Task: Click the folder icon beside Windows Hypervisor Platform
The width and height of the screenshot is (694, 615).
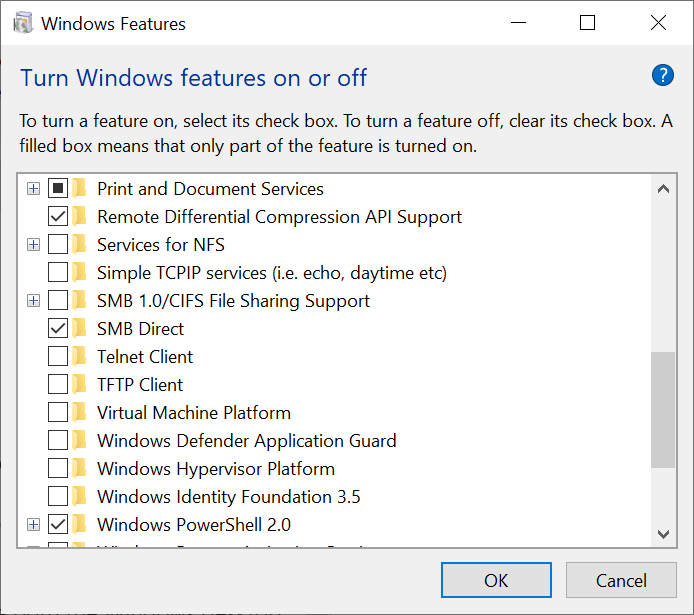Action: (x=79, y=469)
